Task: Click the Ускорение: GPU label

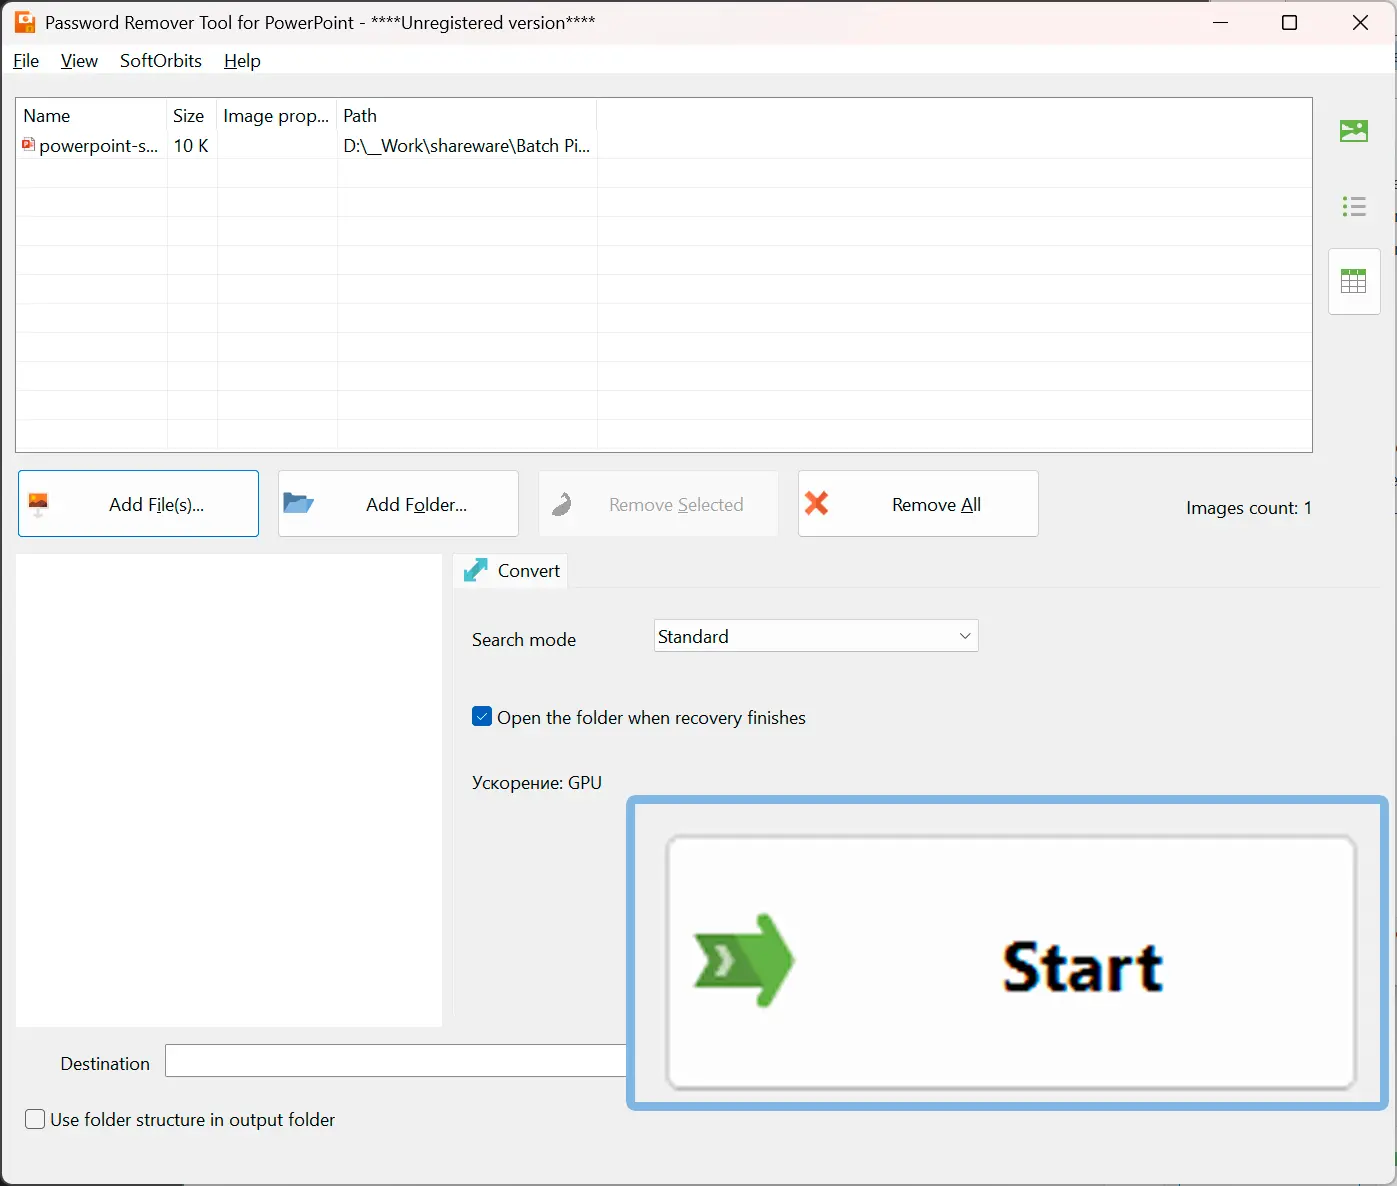Action: click(537, 783)
